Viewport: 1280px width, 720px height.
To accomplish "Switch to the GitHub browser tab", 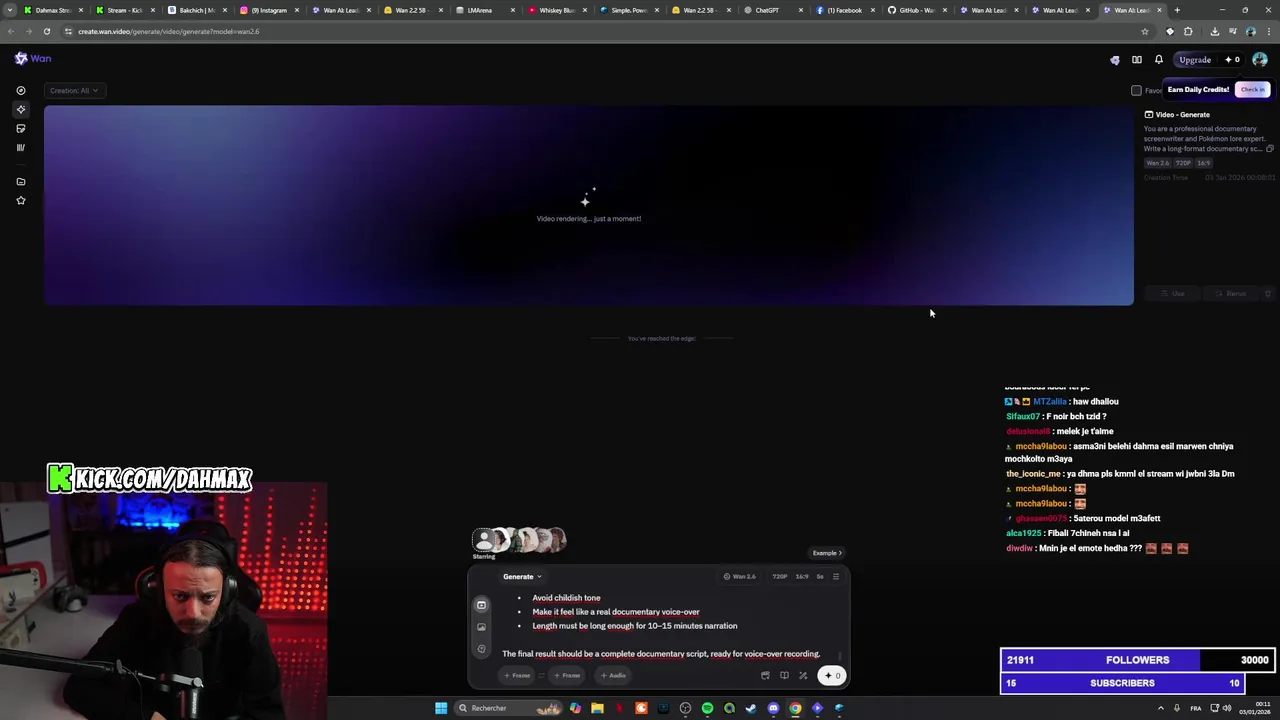I will click(x=916, y=10).
